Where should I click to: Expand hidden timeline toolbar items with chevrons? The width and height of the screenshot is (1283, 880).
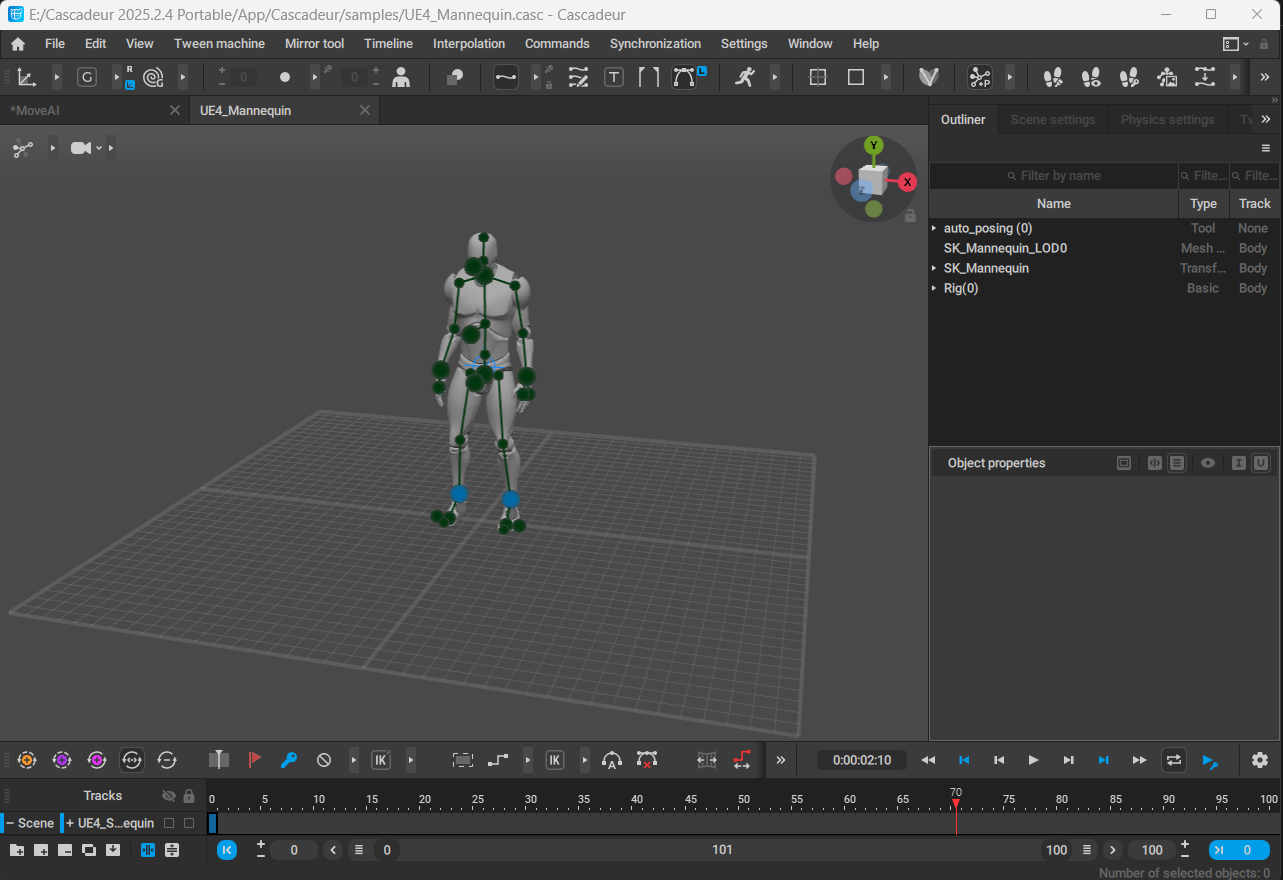[x=781, y=760]
